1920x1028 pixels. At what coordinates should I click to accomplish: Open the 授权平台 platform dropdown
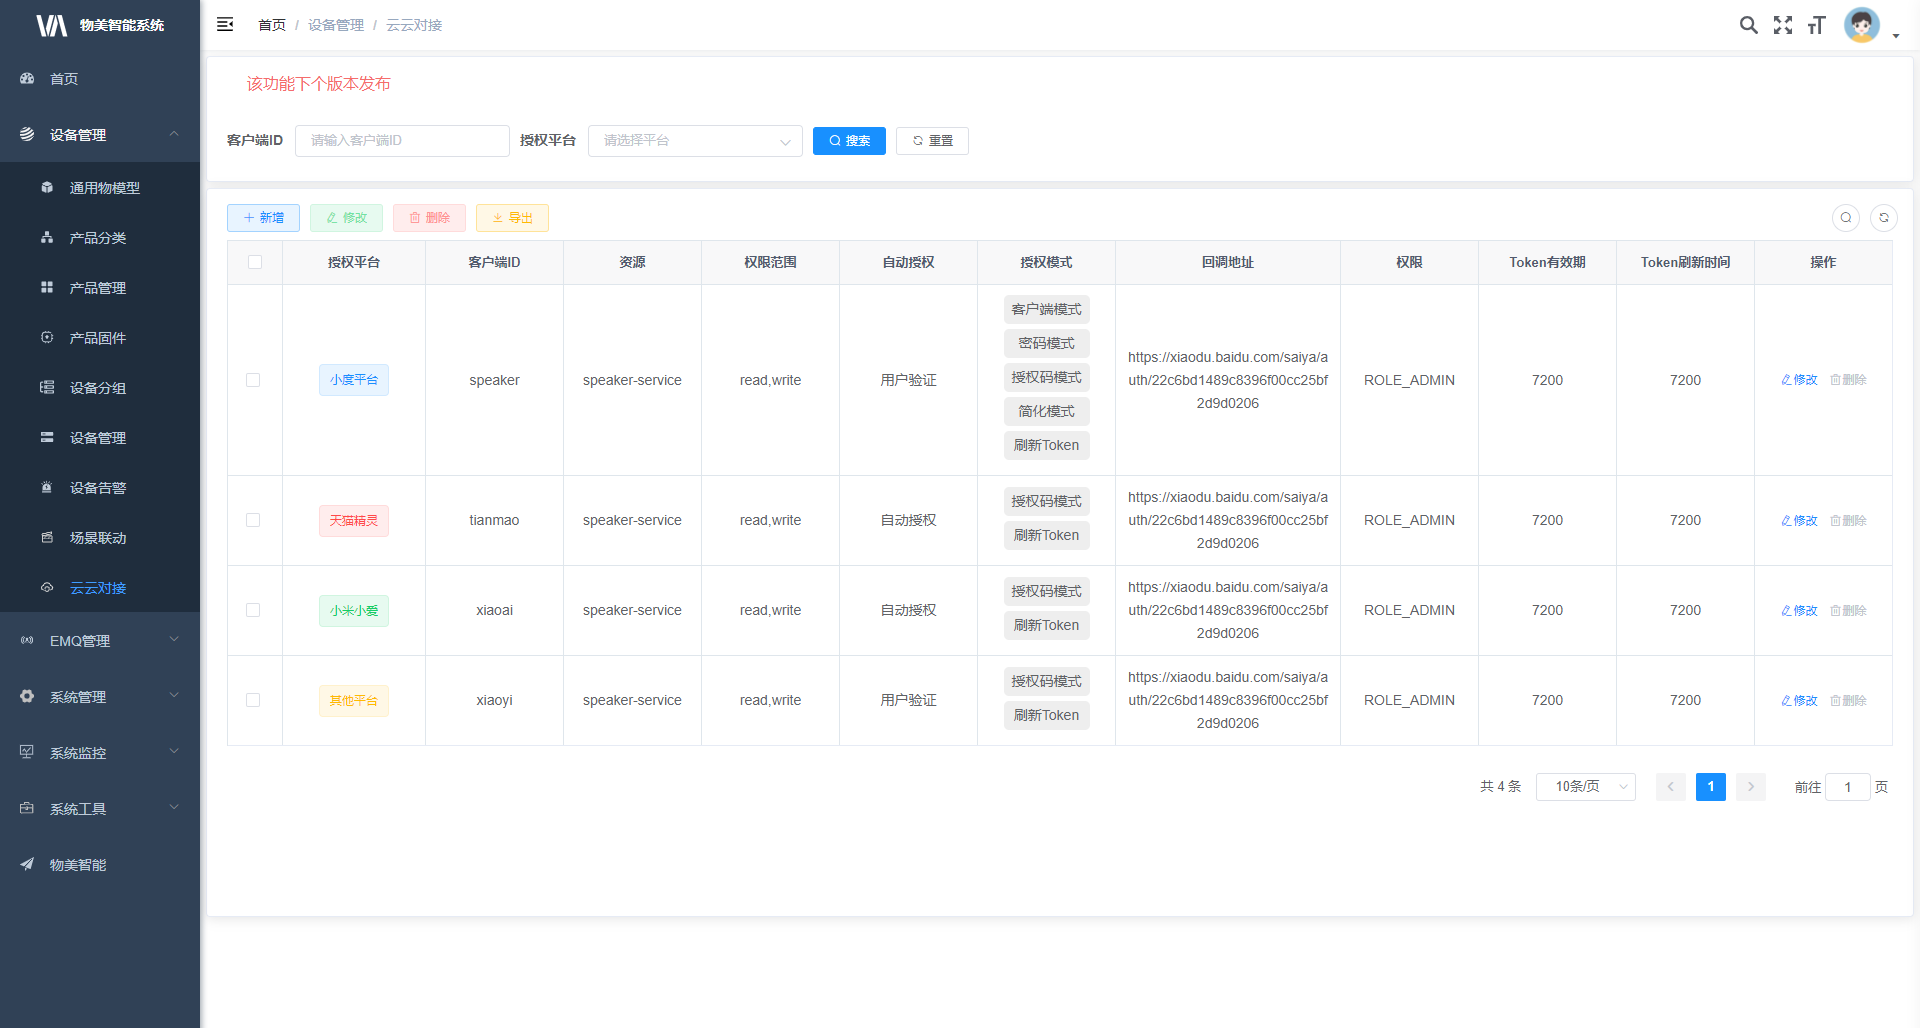(x=695, y=141)
